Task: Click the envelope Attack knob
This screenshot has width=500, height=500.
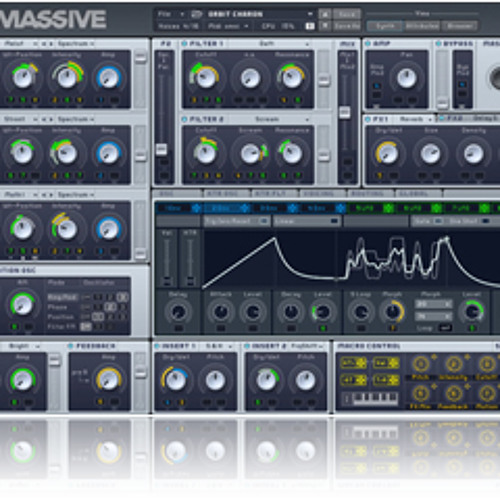Action: click(x=221, y=312)
